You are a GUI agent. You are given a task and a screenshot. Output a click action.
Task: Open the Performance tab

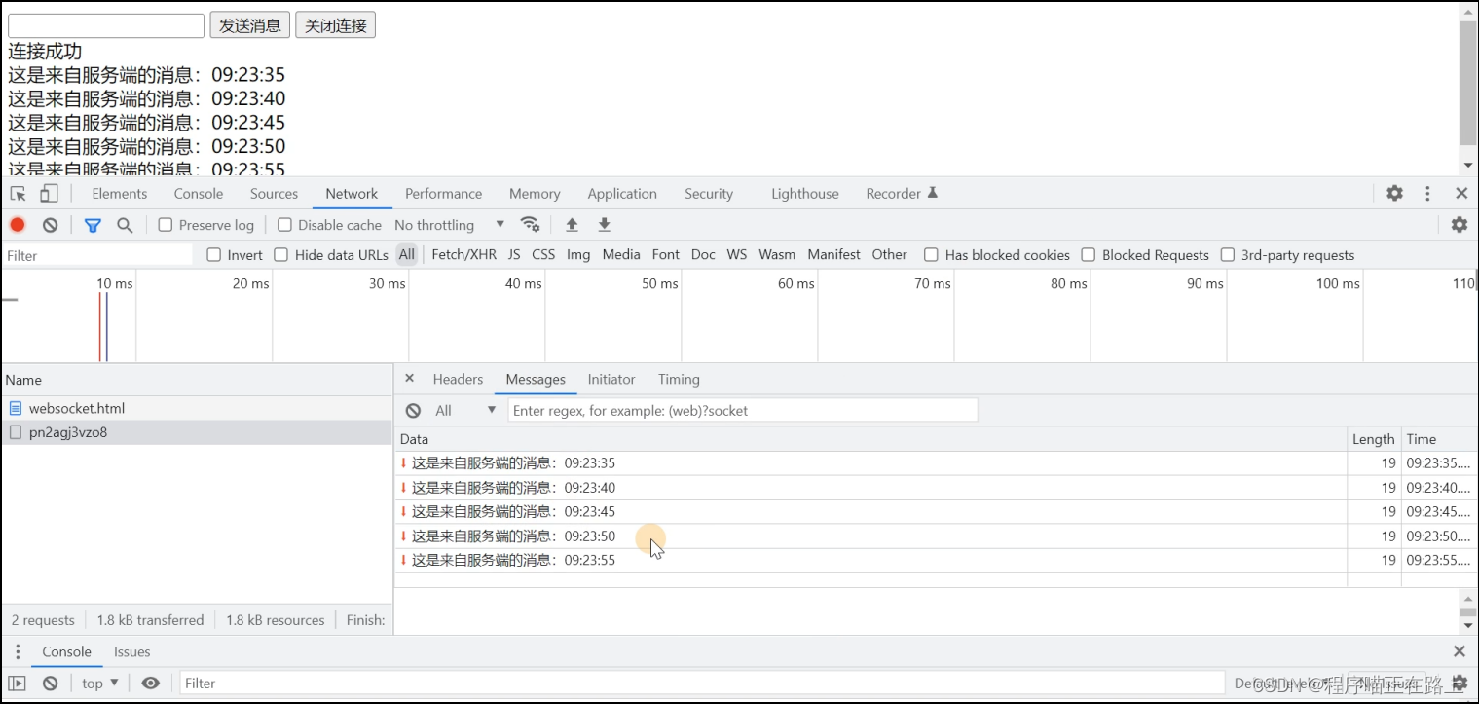coord(443,194)
